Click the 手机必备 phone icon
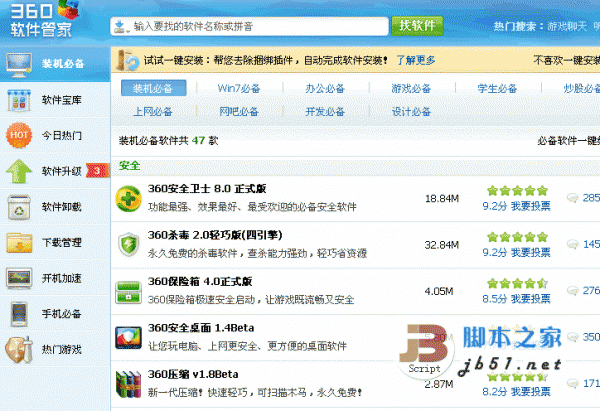The height and width of the screenshot is (411, 600). tap(19, 314)
